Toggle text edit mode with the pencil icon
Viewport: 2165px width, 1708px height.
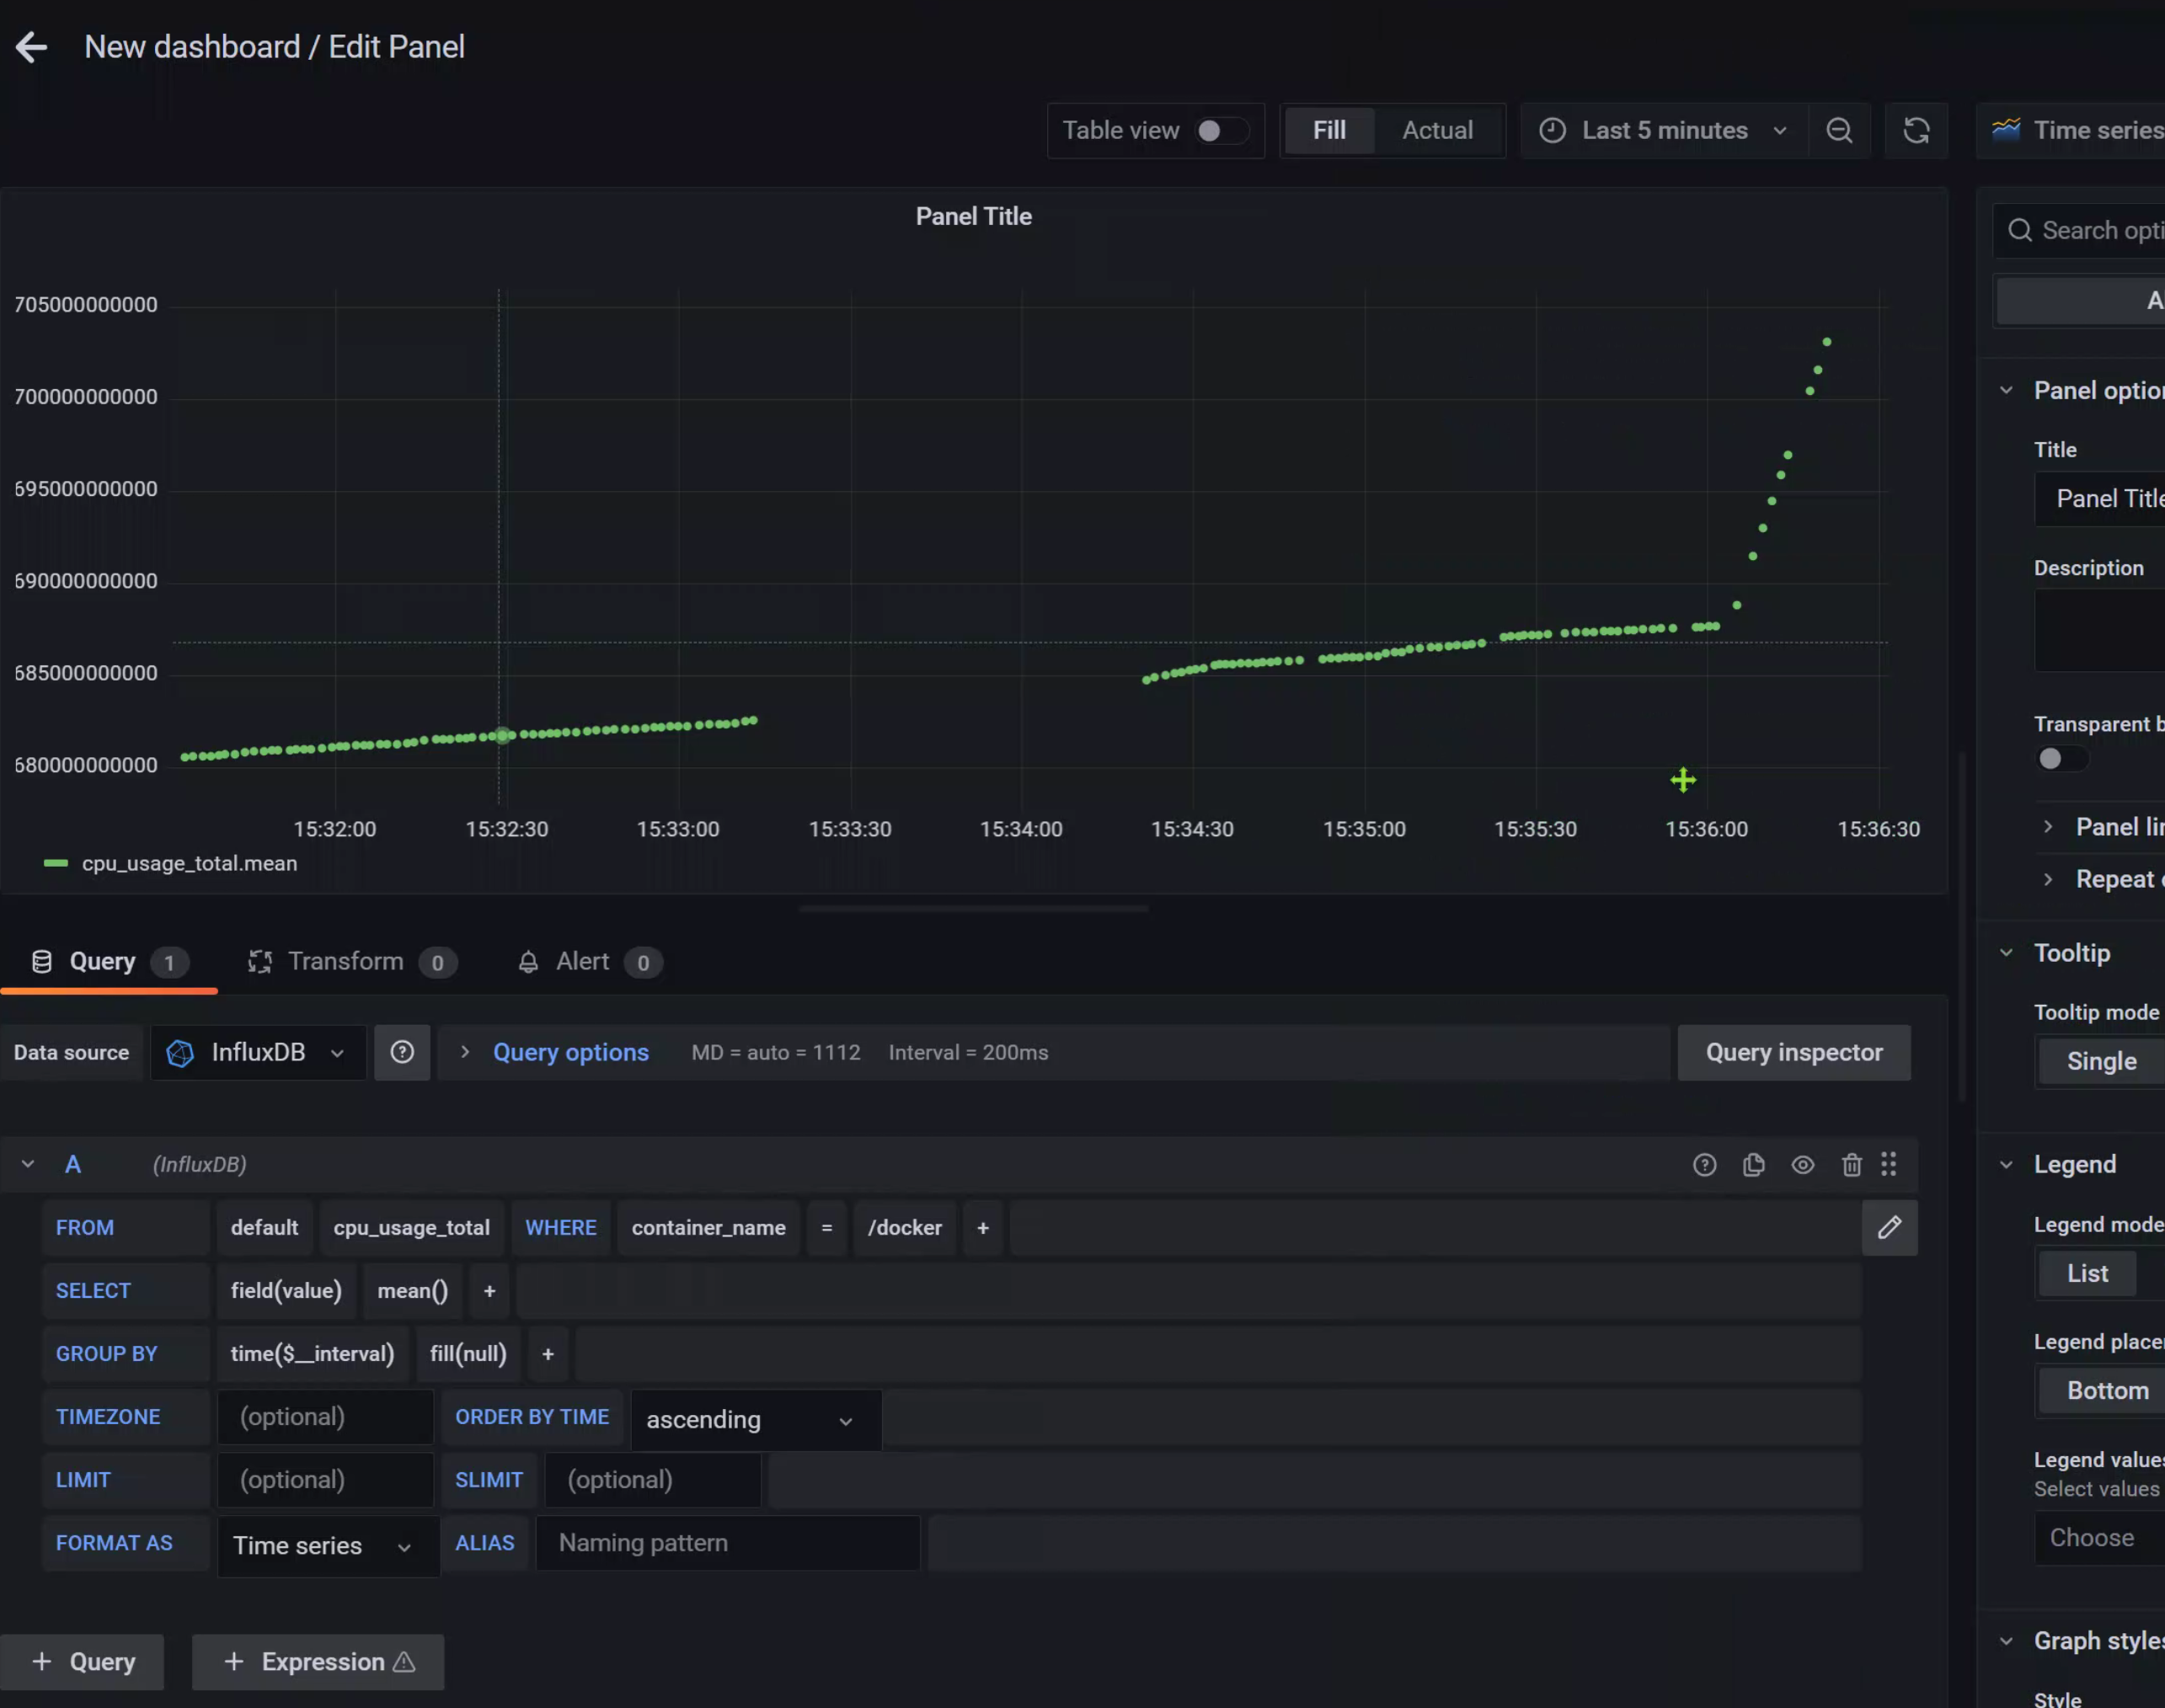click(1889, 1227)
